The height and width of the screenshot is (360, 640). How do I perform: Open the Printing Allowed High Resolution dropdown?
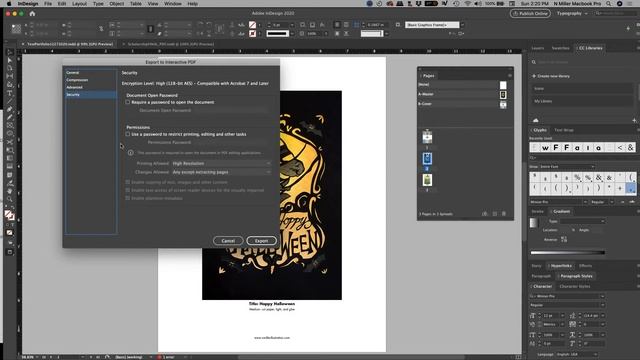[x=221, y=163]
